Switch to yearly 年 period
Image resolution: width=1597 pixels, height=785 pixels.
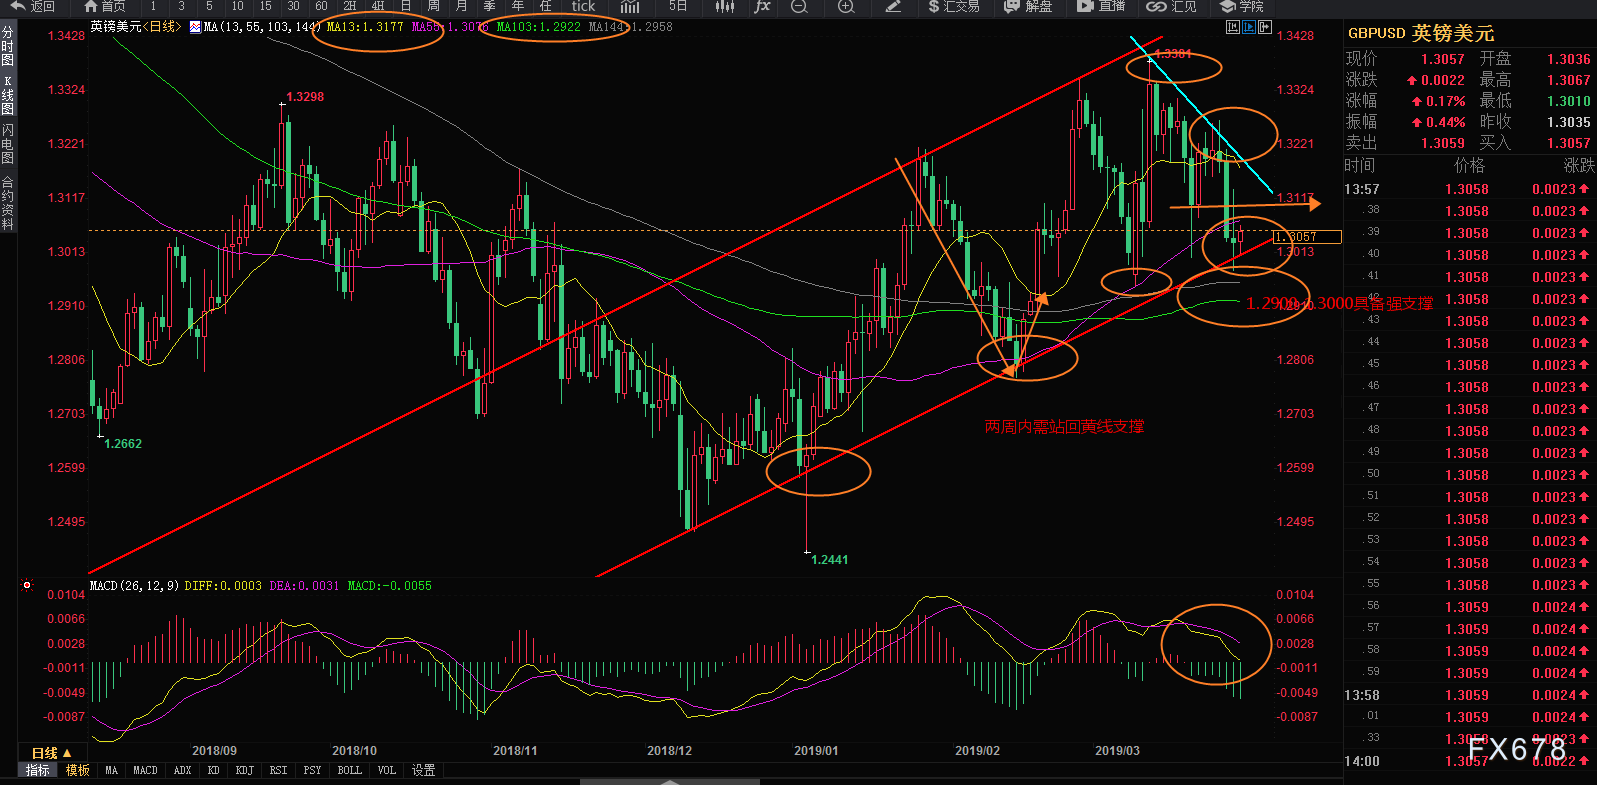(x=518, y=6)
